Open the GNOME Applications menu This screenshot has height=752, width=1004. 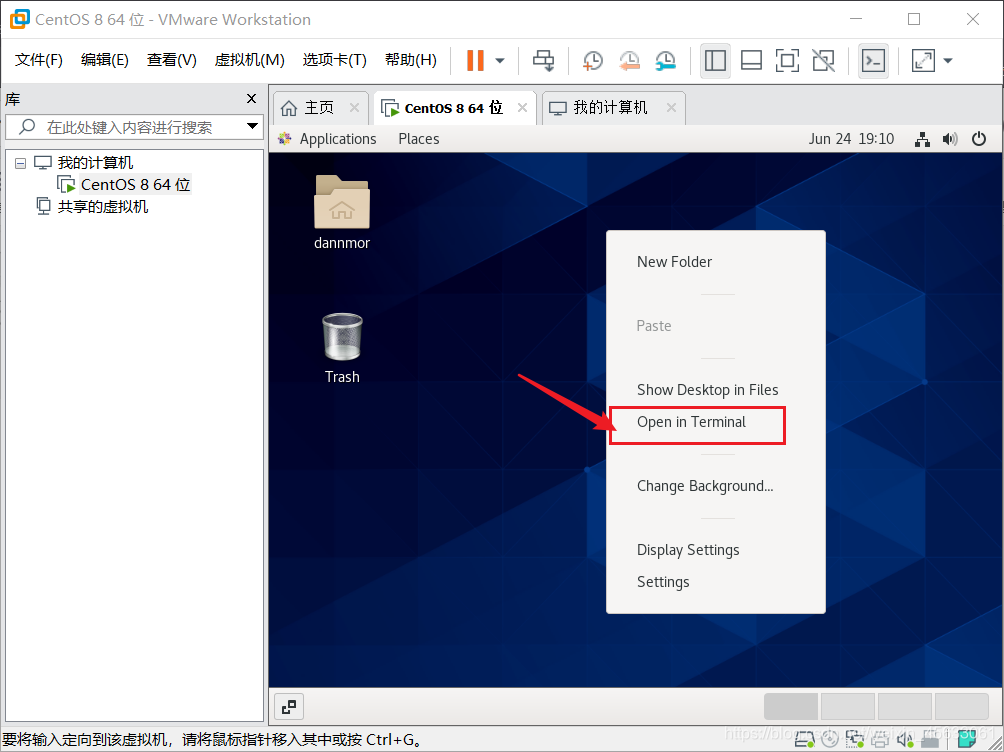pos(337,139)
